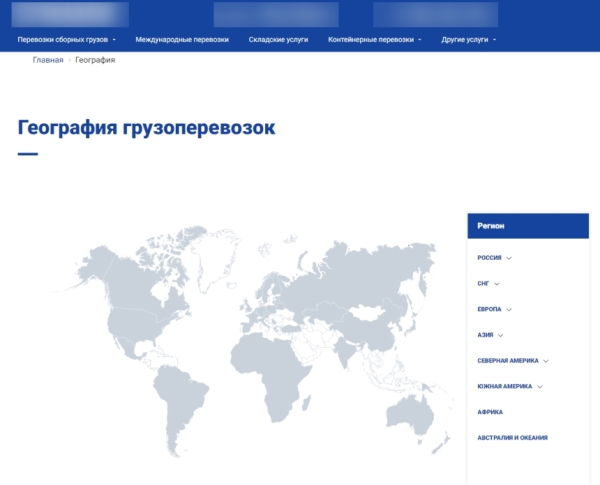Screen dimensions: 600x485
Task: Select the Африка region link
Action: (x=490, y=412)
